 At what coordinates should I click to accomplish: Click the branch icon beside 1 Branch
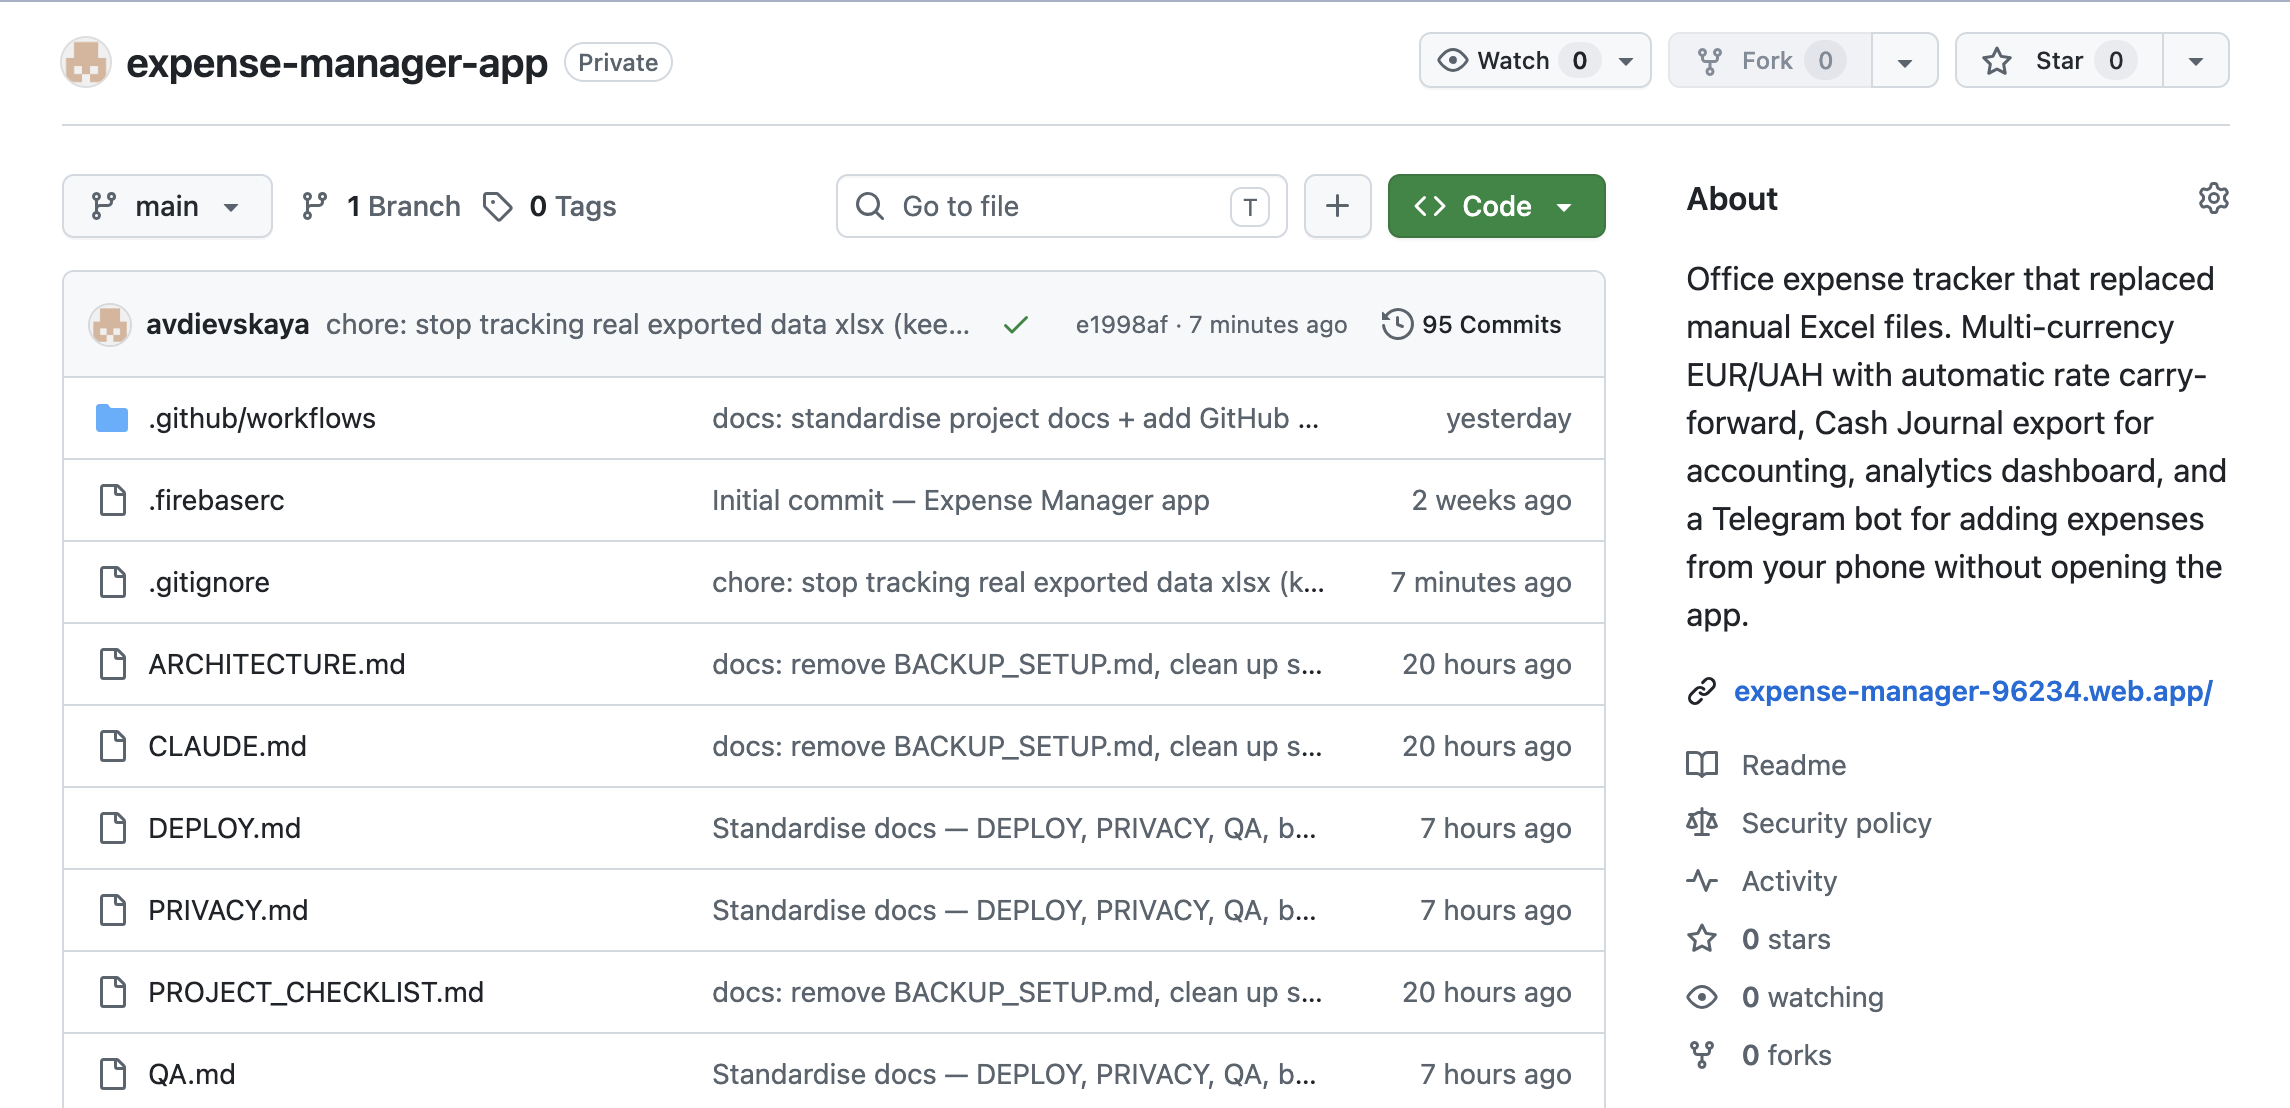pos(314,206)
